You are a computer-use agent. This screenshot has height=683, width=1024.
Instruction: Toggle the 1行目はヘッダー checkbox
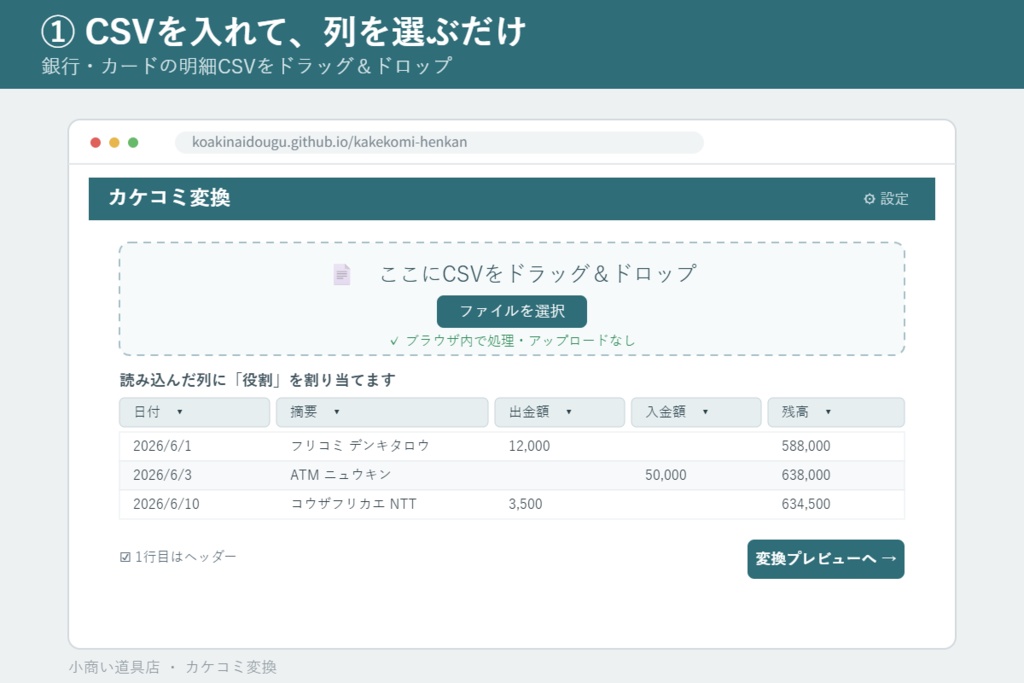[125, 557]
